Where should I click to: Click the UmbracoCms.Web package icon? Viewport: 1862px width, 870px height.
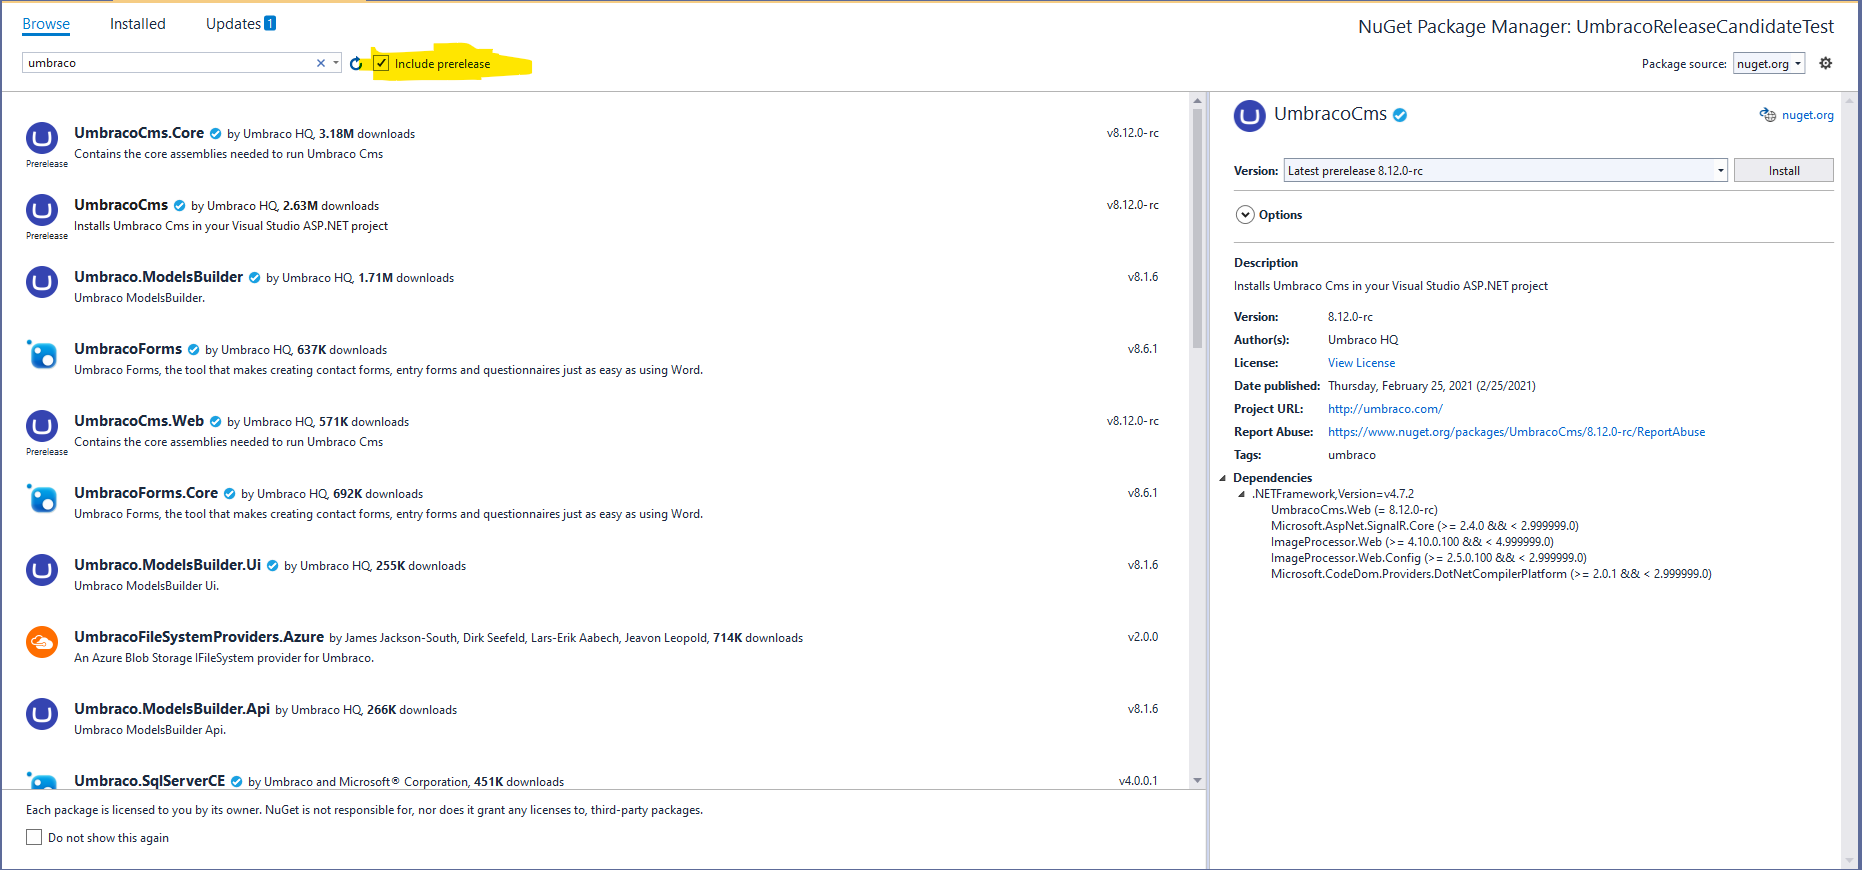(42, 426)
